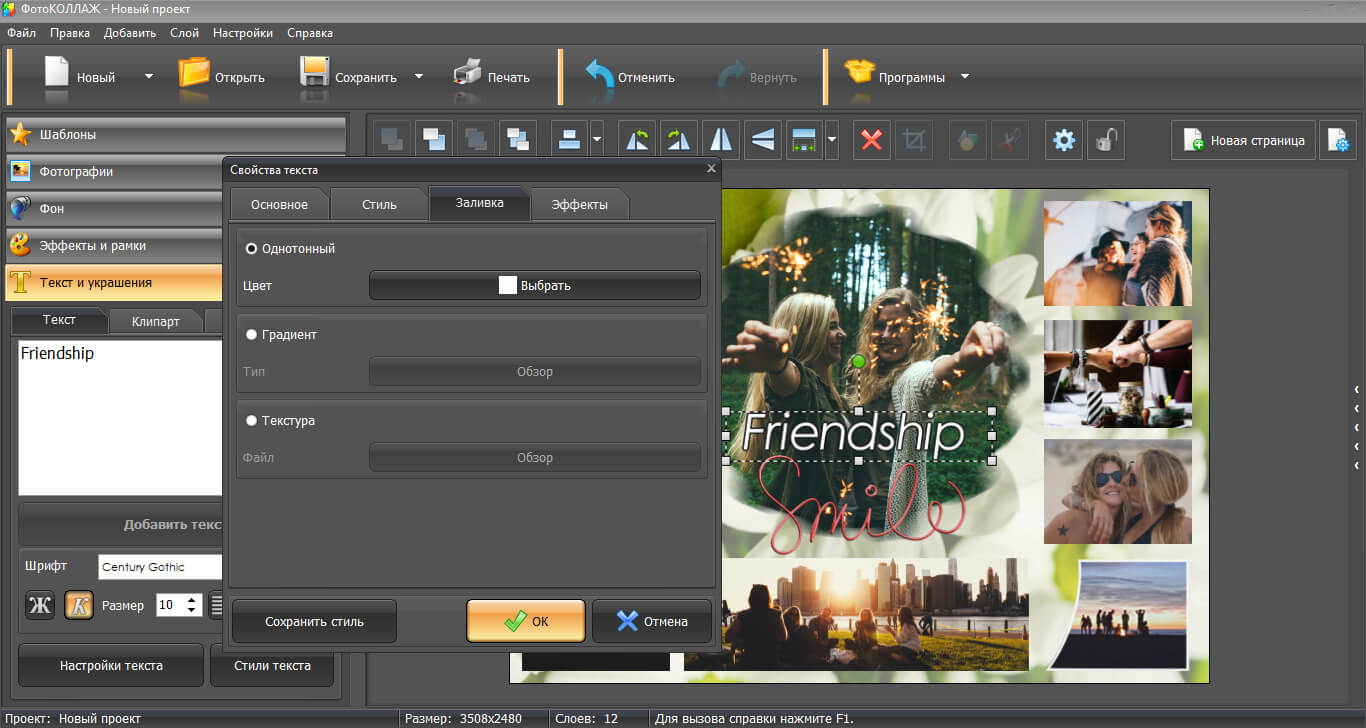
Task: Click the New project document icon
Action: (x=57, y=76)
